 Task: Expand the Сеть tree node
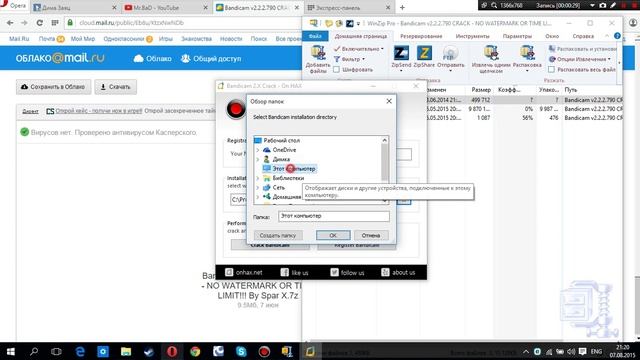tap(258, 187)
